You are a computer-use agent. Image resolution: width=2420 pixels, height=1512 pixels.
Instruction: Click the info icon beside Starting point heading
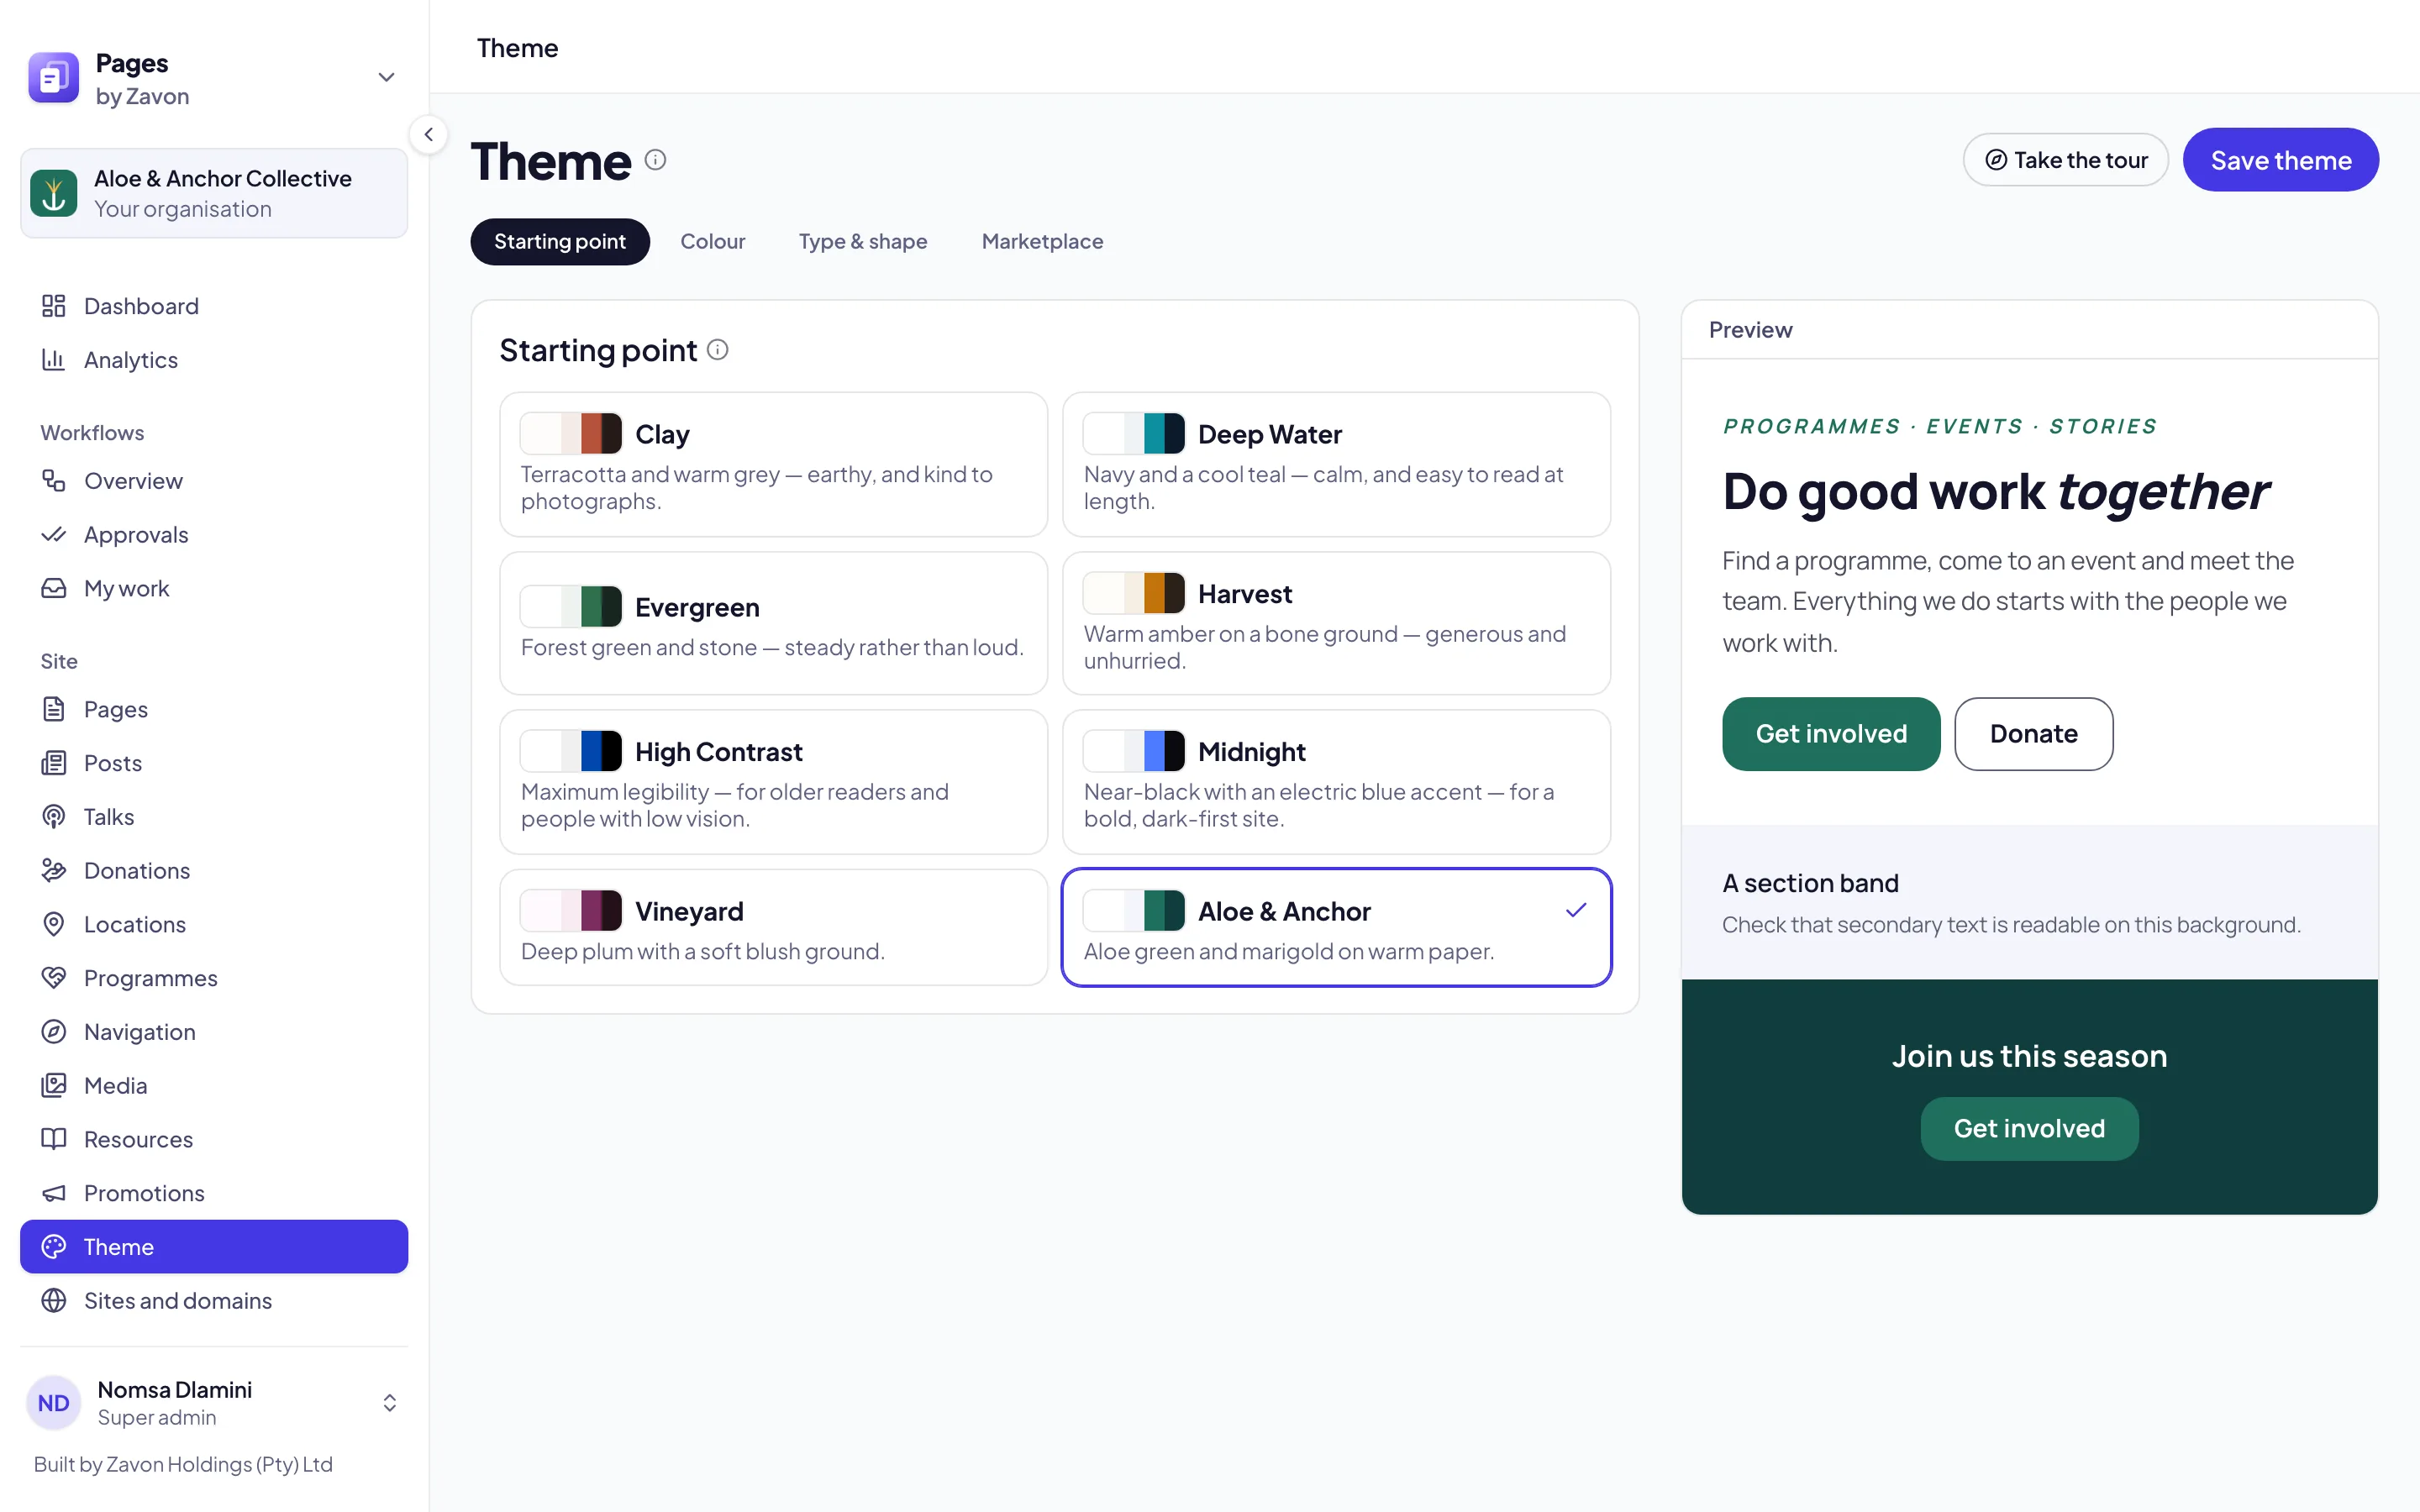point(718,350)
